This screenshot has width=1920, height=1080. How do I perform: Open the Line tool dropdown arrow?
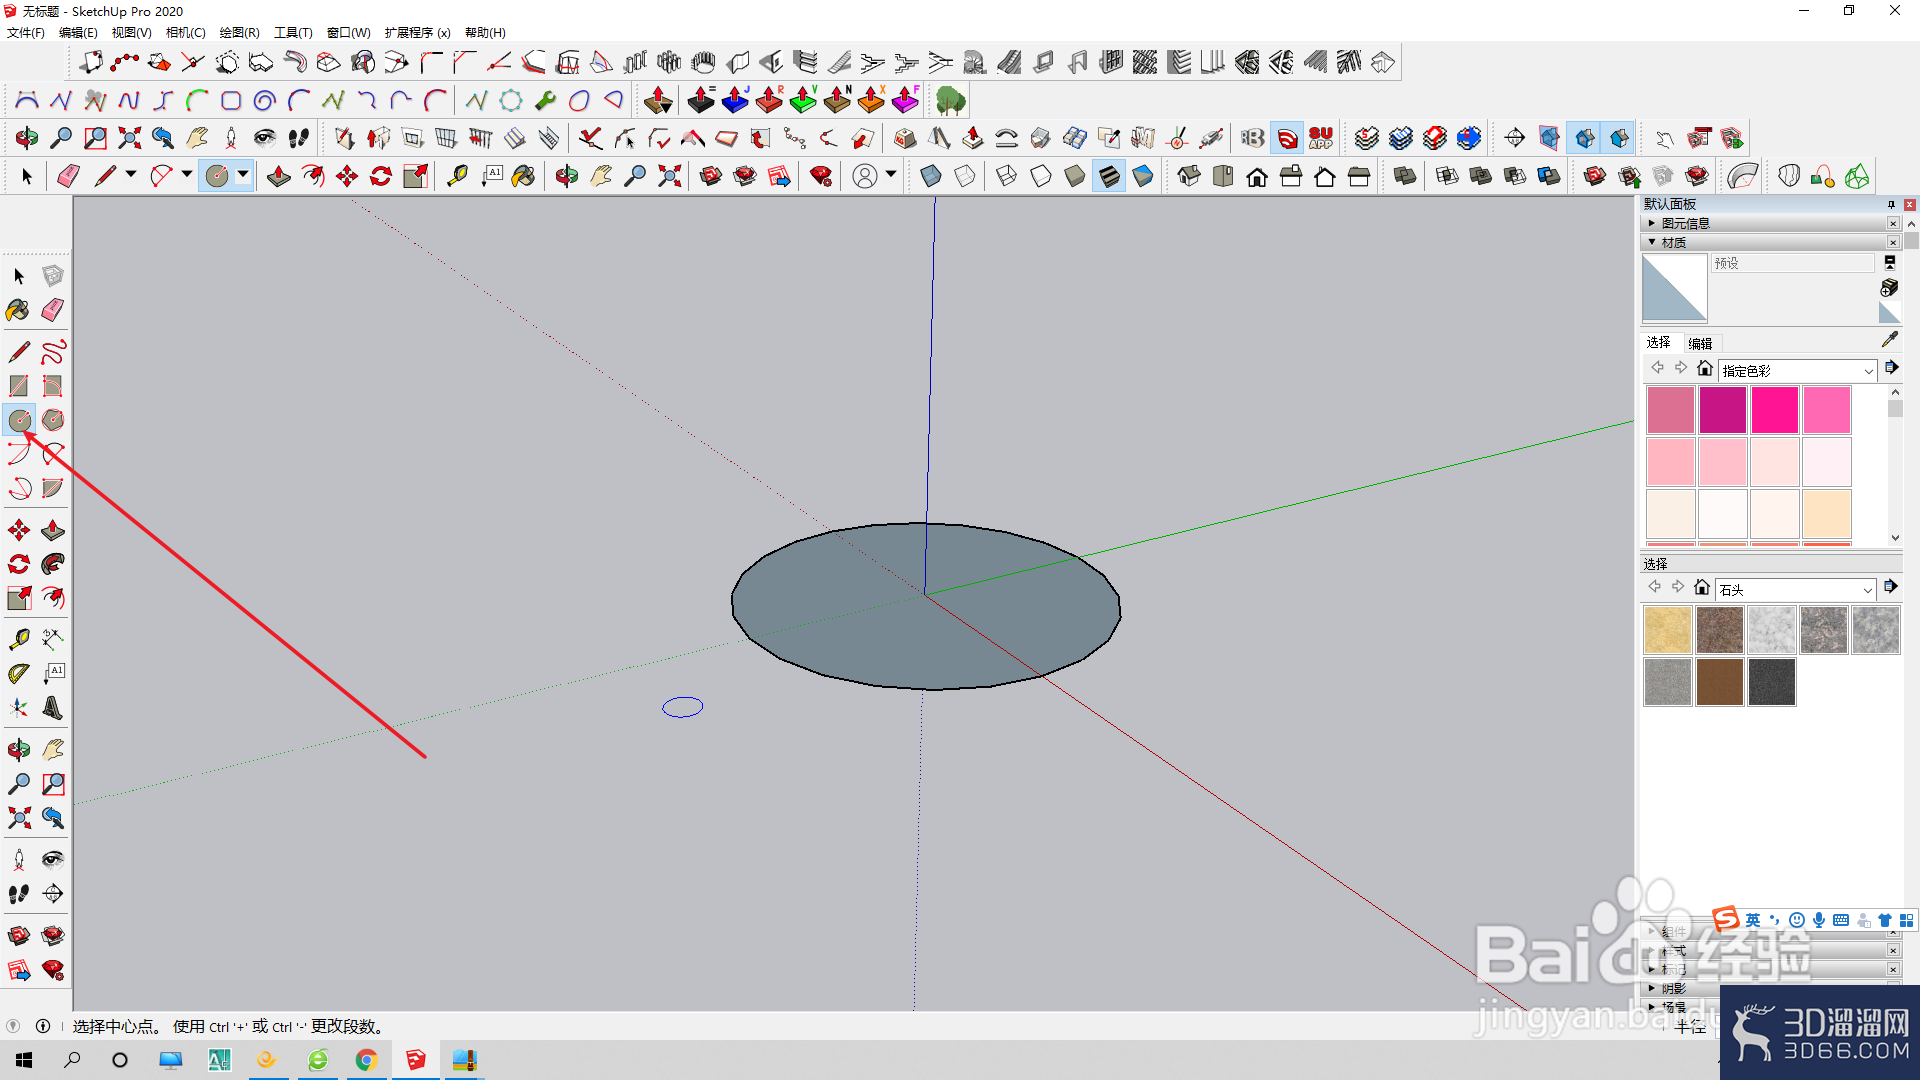pos(131,175)
